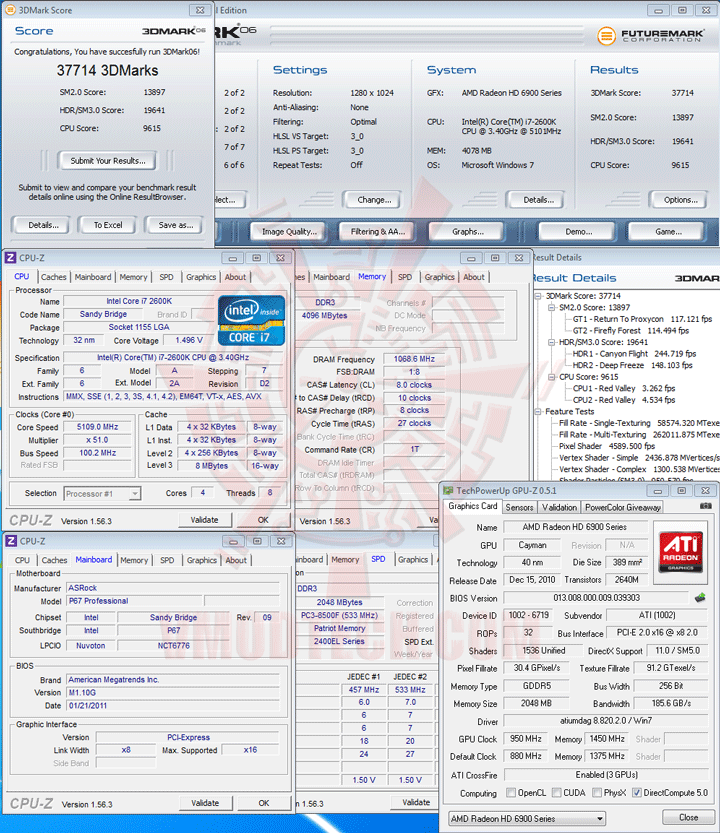
Task: Select HDR2 - Deep Freeze result row
Action: [632, 365]
